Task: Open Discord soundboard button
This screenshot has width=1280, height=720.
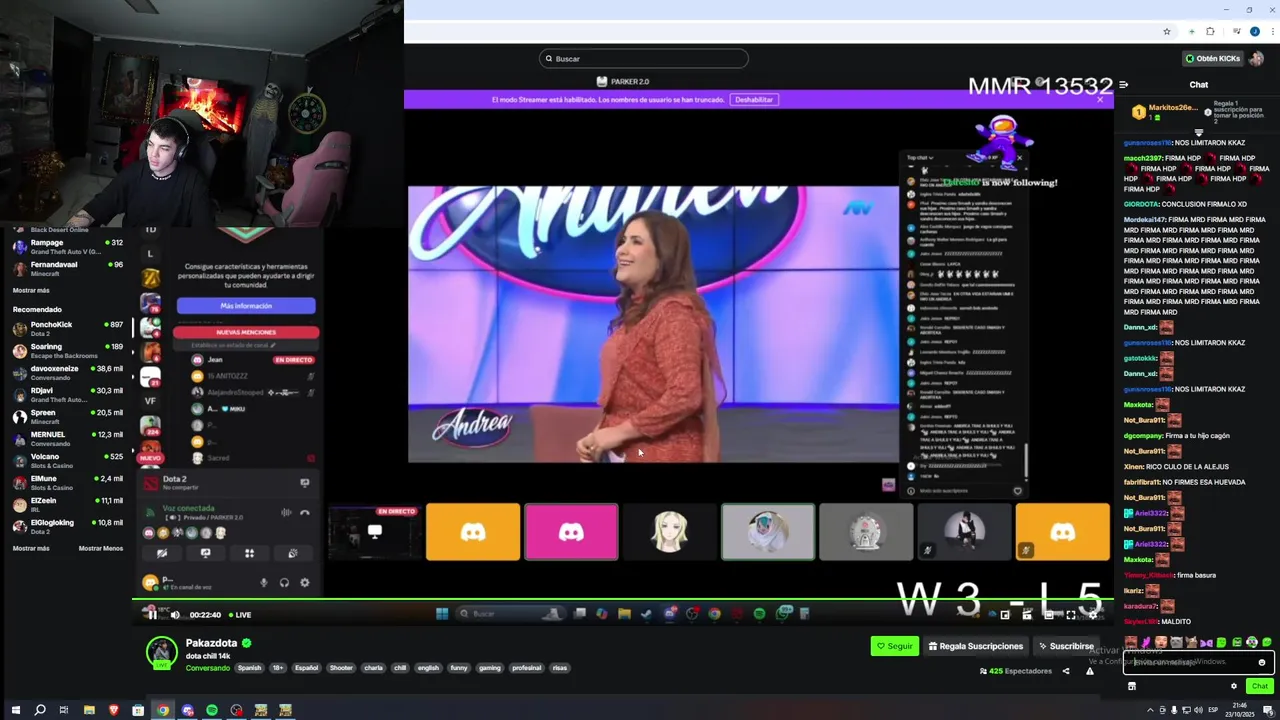Action: 293,553
